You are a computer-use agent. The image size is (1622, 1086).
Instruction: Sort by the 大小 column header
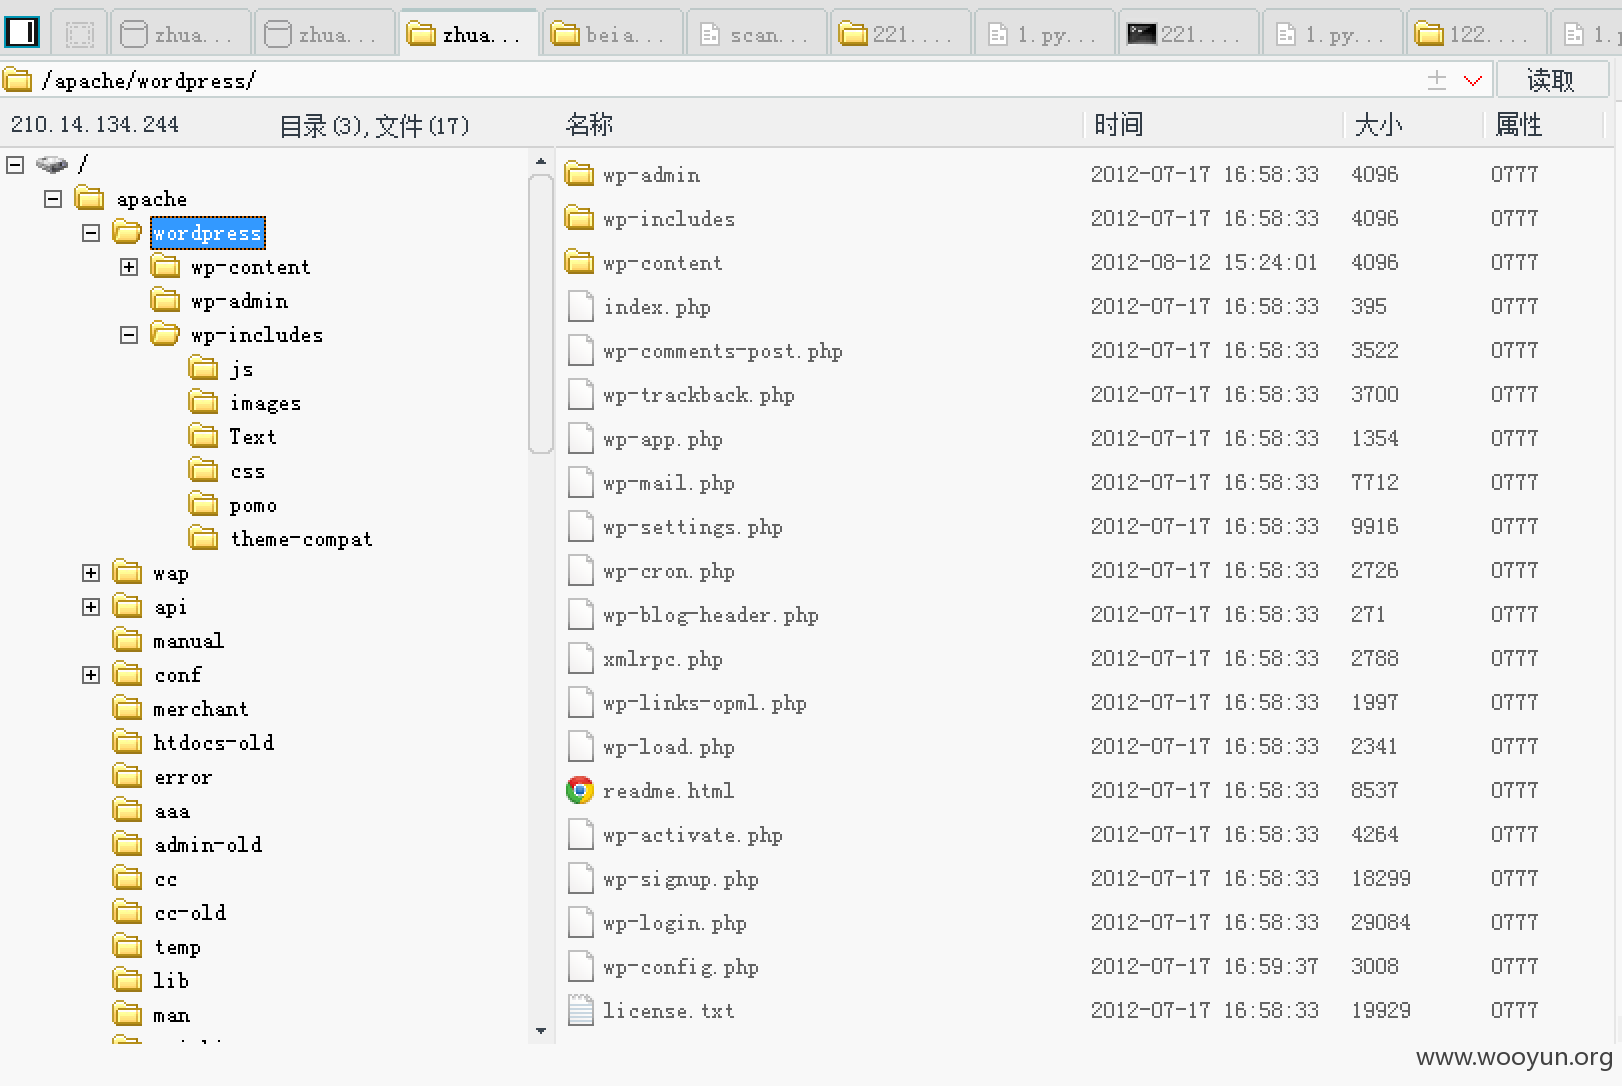click(x=1378, y=124)
